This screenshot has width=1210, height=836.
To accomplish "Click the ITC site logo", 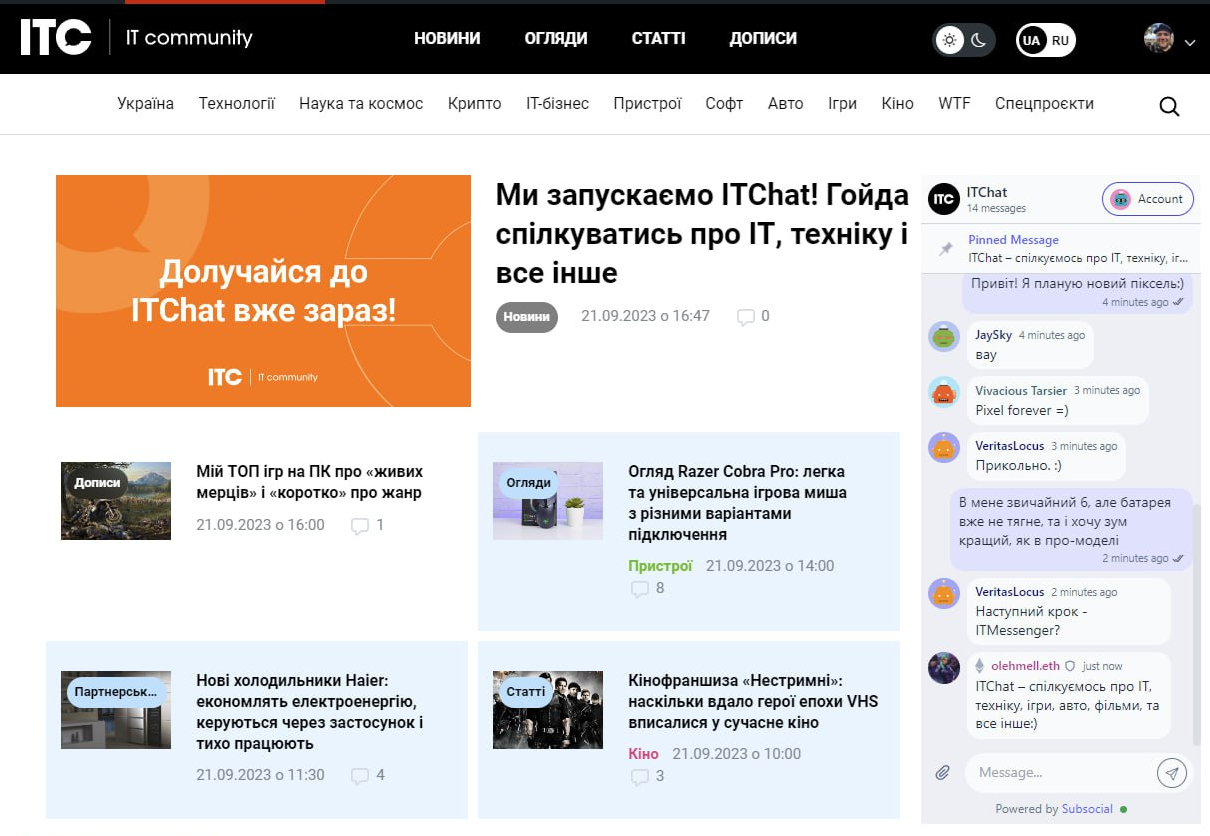I will coord(56,38).
